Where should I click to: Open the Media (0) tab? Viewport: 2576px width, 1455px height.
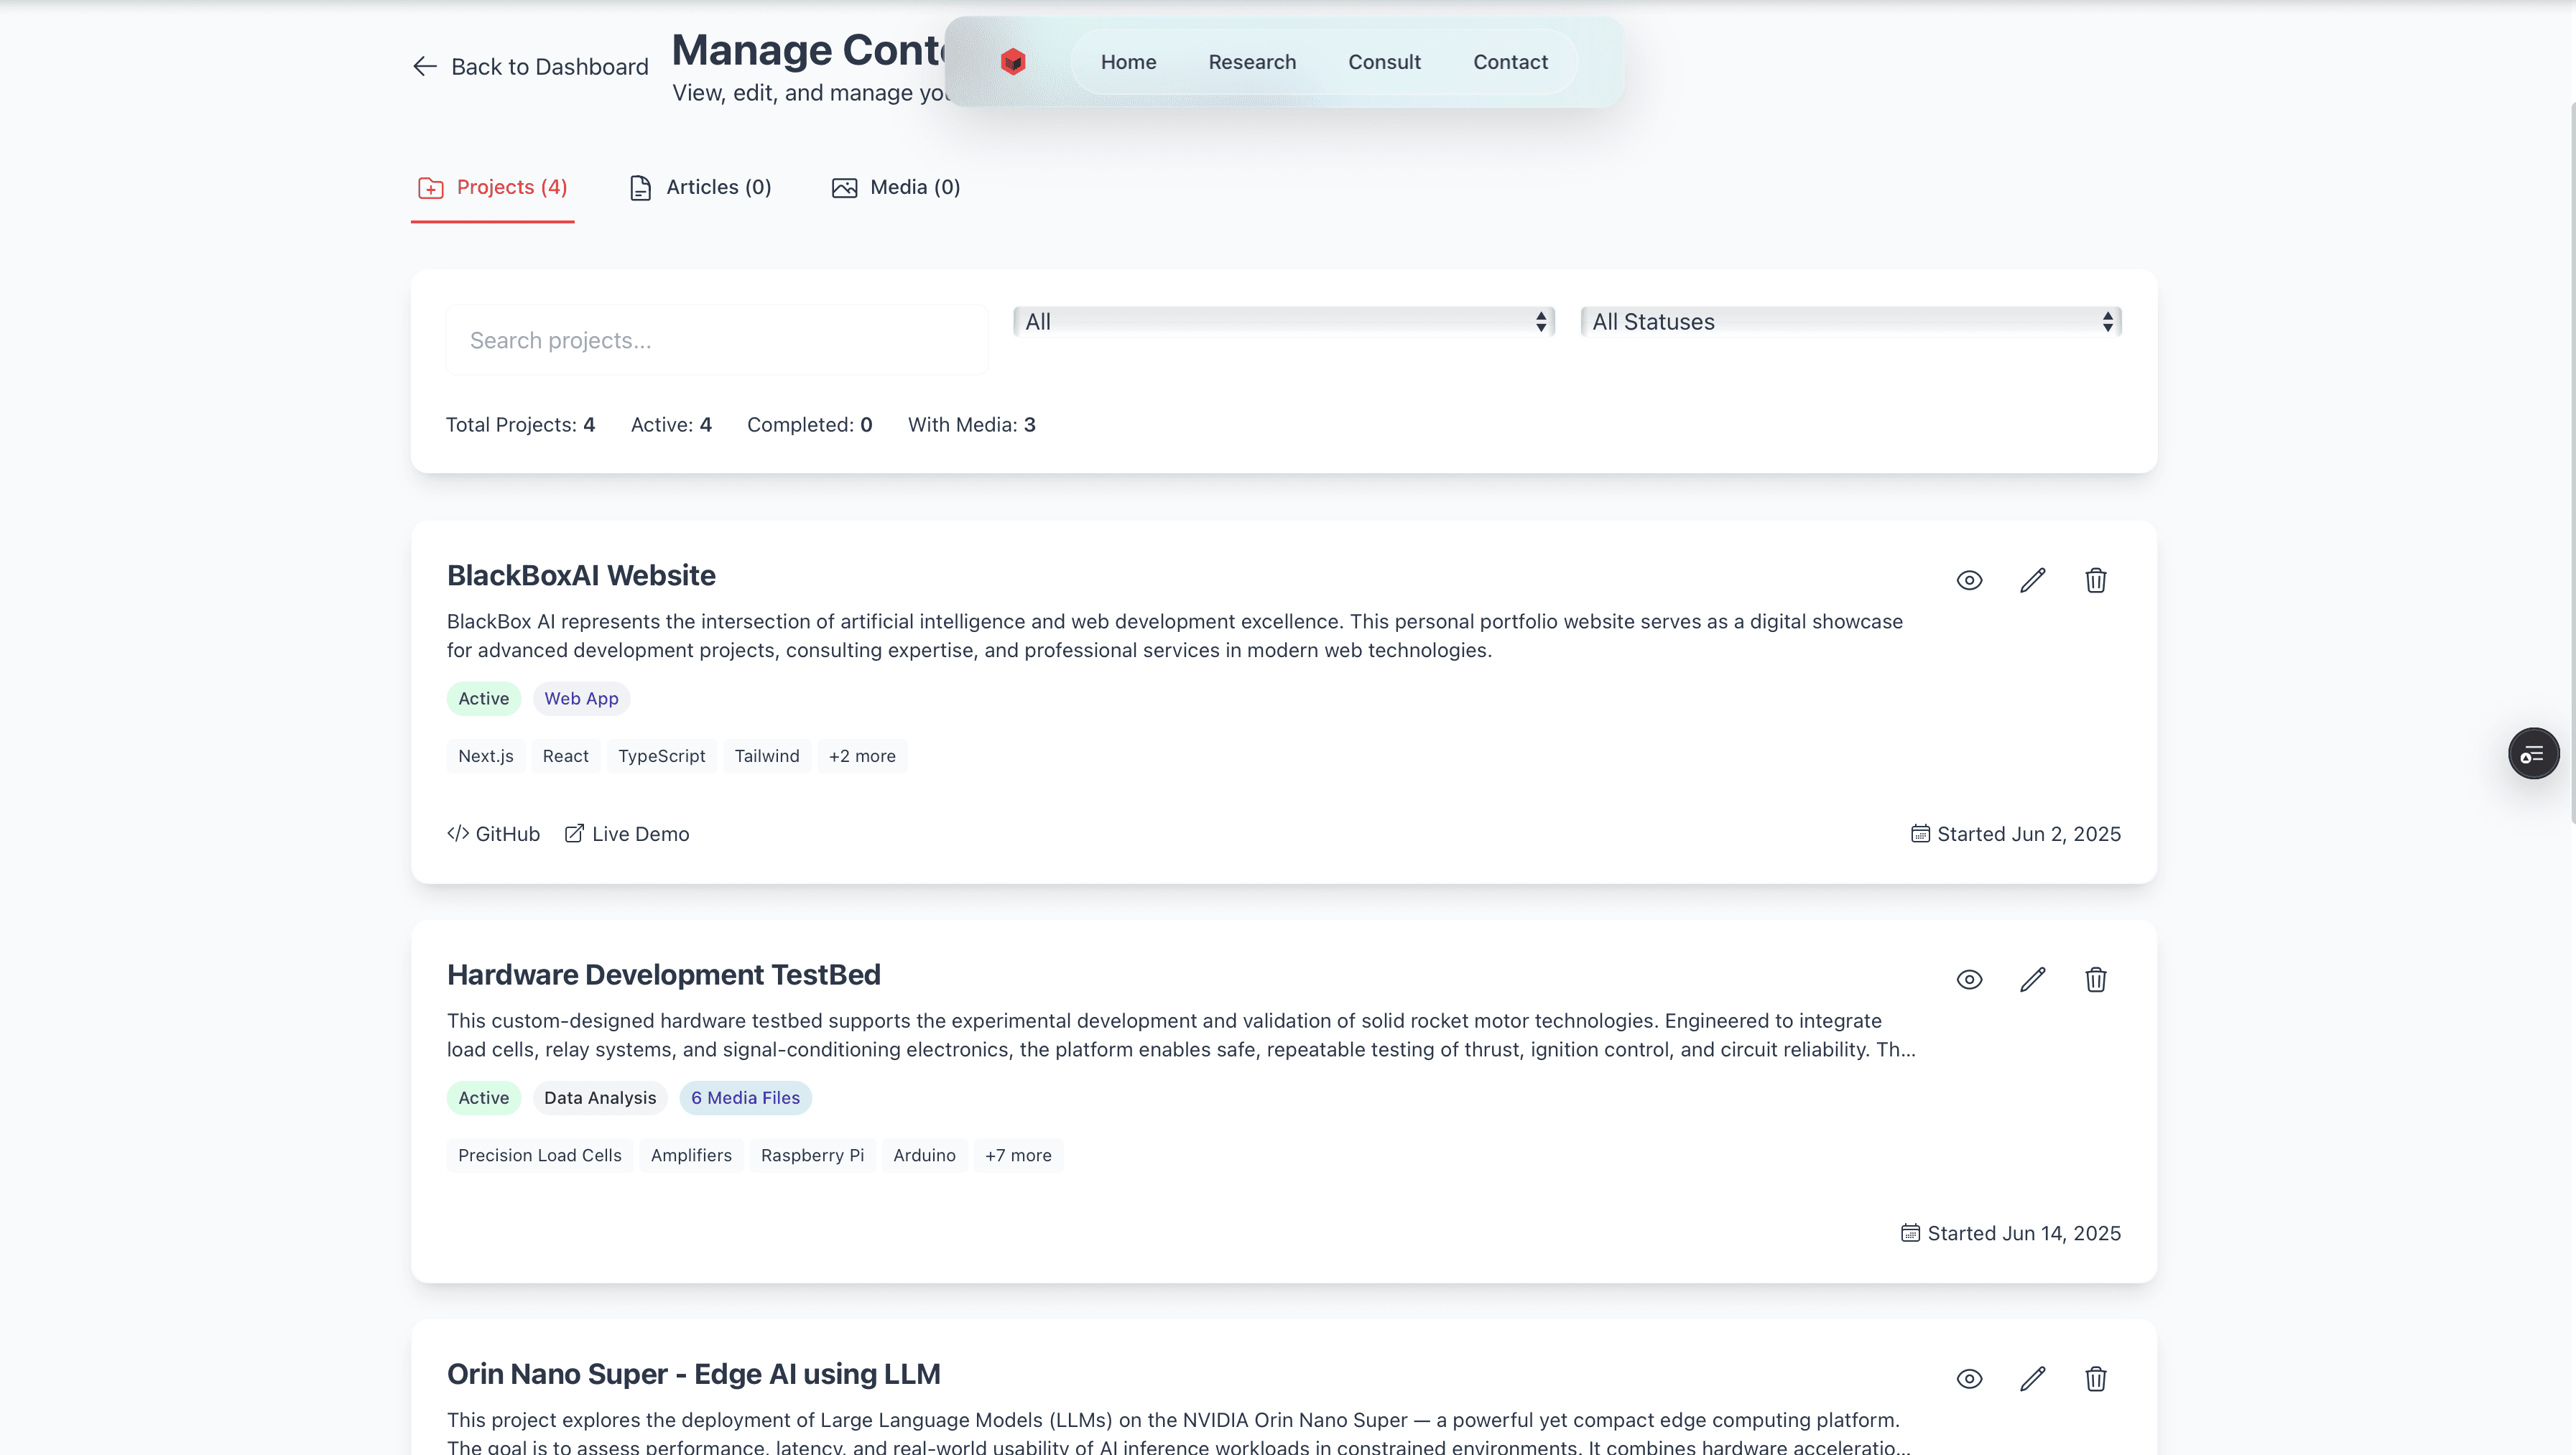(x=895, y=187)
